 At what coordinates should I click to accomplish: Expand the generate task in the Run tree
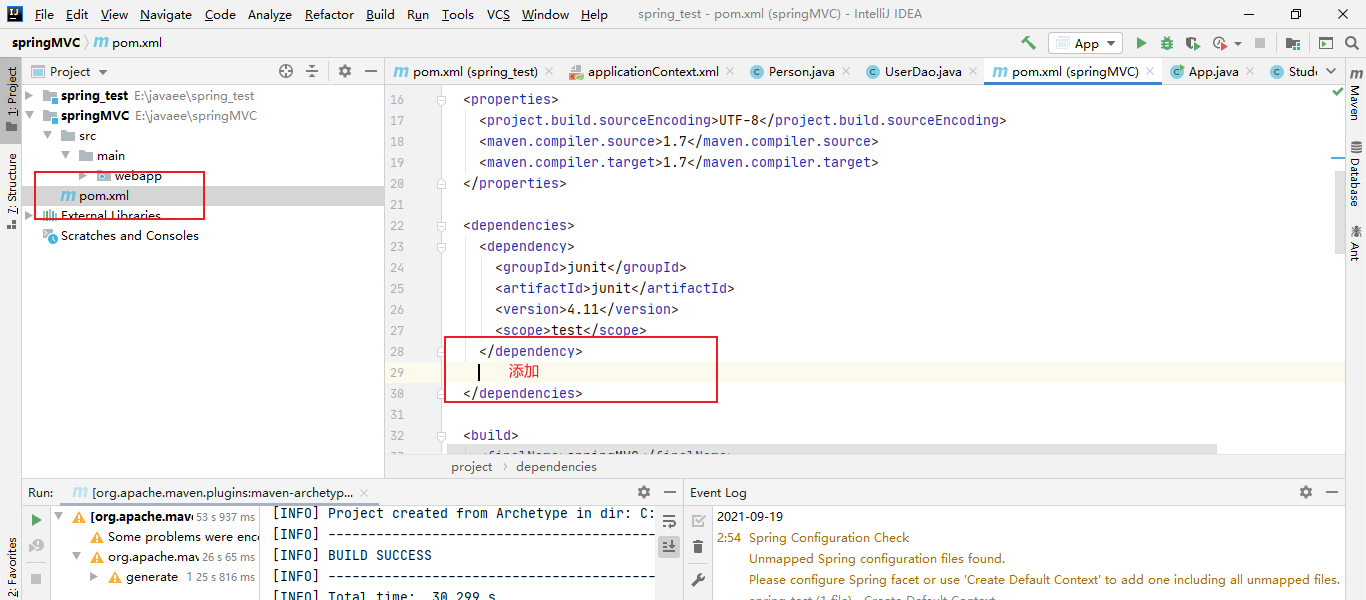coord(94,577)
